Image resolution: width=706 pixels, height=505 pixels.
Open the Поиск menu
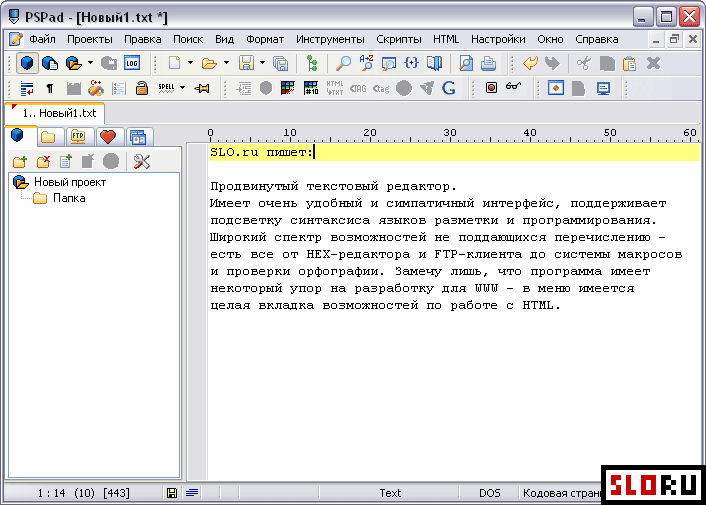(x=188, y=40)
